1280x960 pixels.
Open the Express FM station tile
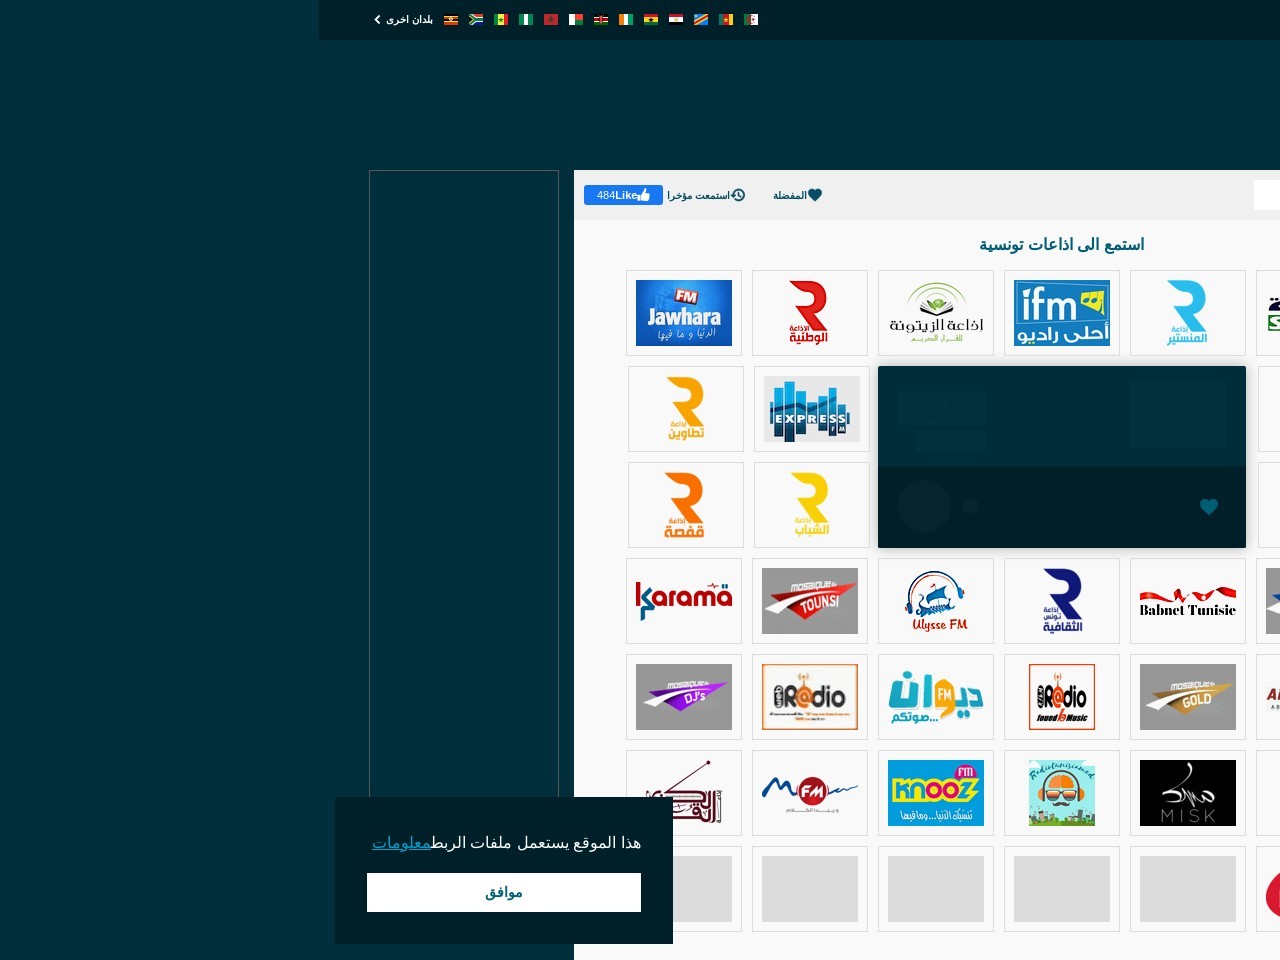812,409
